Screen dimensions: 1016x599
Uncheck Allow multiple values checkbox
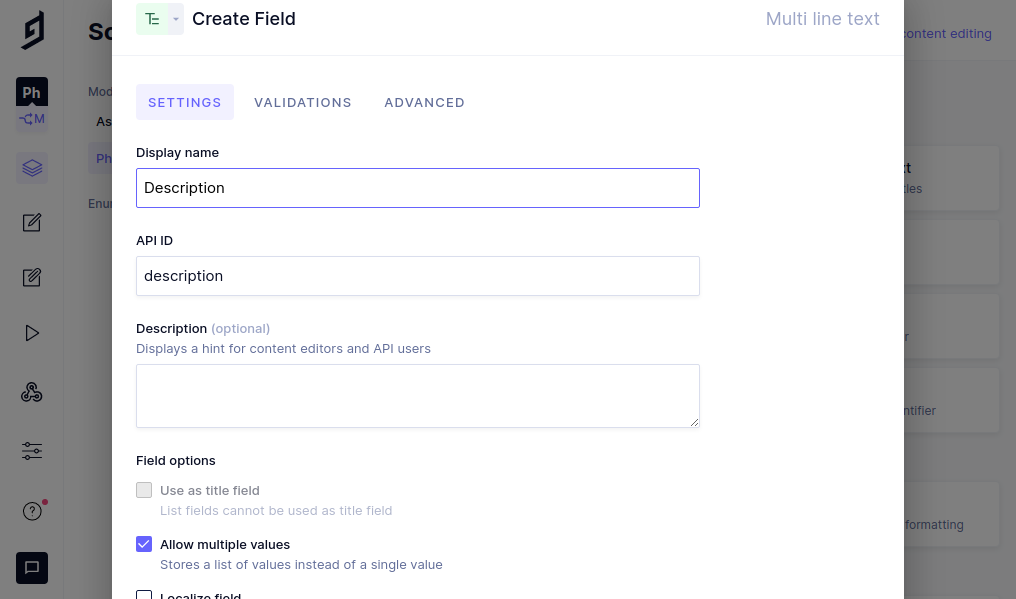tap(144, 544)
